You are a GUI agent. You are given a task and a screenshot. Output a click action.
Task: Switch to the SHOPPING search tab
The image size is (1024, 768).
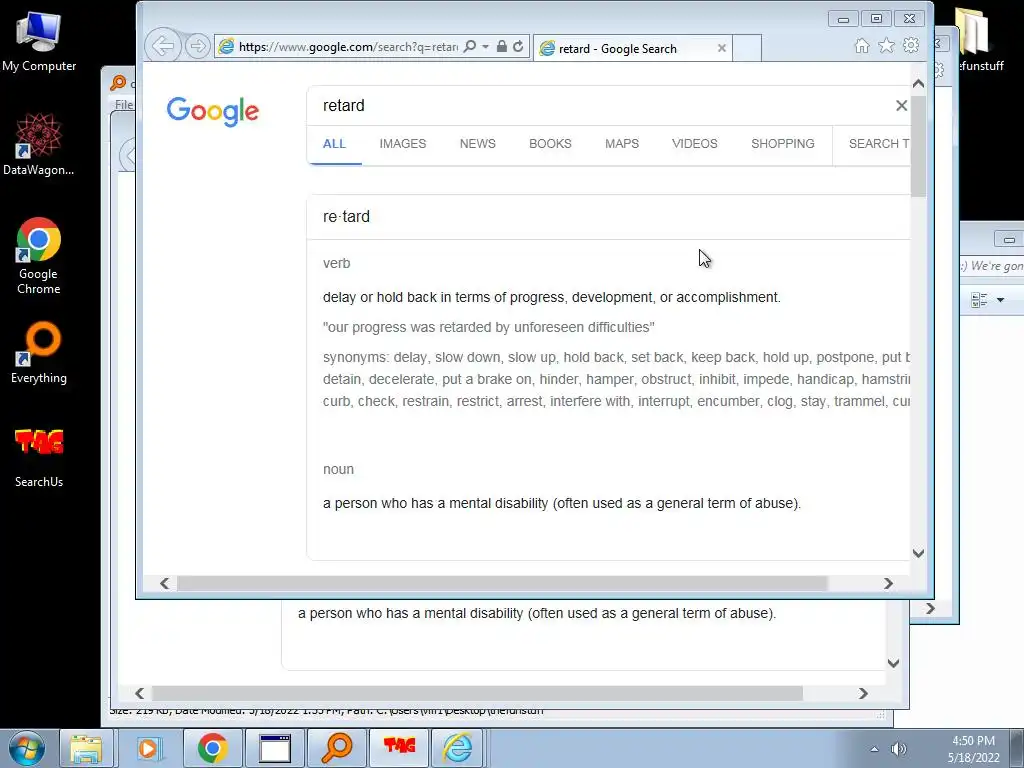click(x=782, y=144)
